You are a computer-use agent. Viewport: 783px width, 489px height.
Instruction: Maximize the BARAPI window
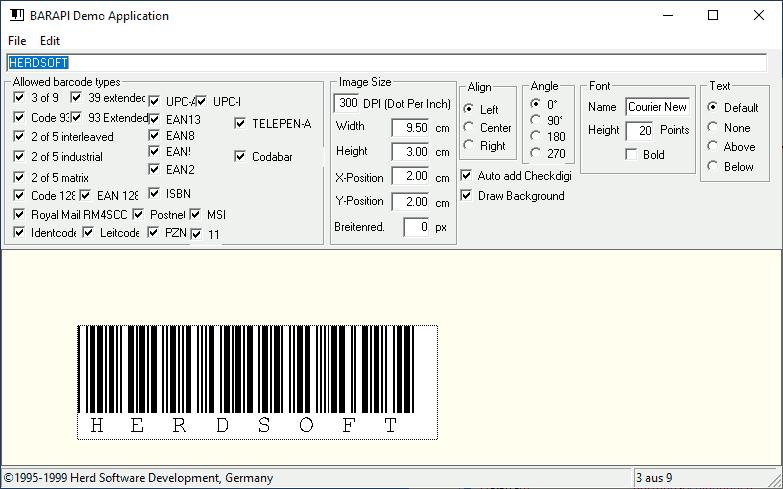[x=713, y=15]
